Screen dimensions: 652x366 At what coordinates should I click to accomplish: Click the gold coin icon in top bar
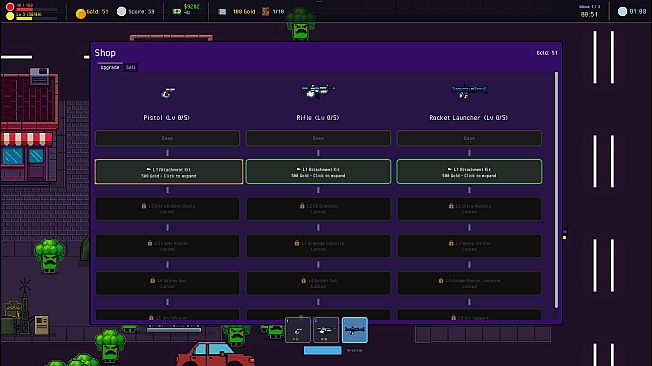pyautogui.click(x=81, y=13)
